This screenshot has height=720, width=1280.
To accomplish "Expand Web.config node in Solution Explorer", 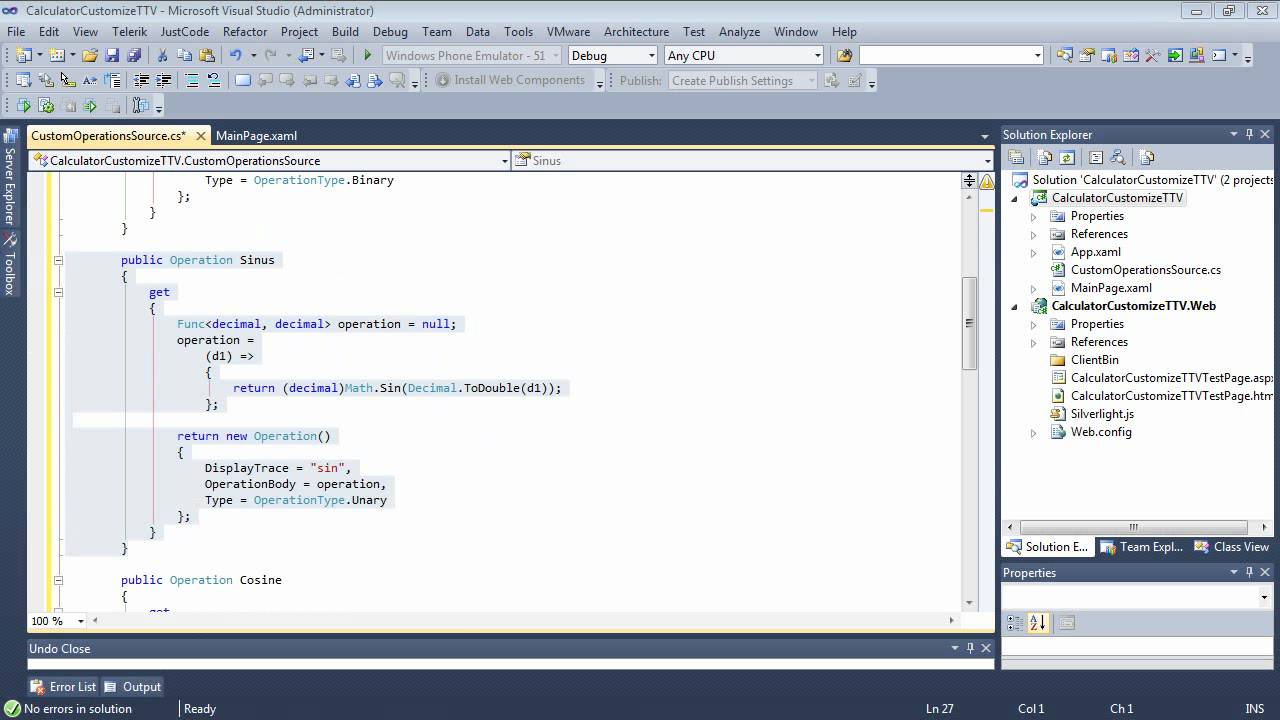I will (1034, 432).
